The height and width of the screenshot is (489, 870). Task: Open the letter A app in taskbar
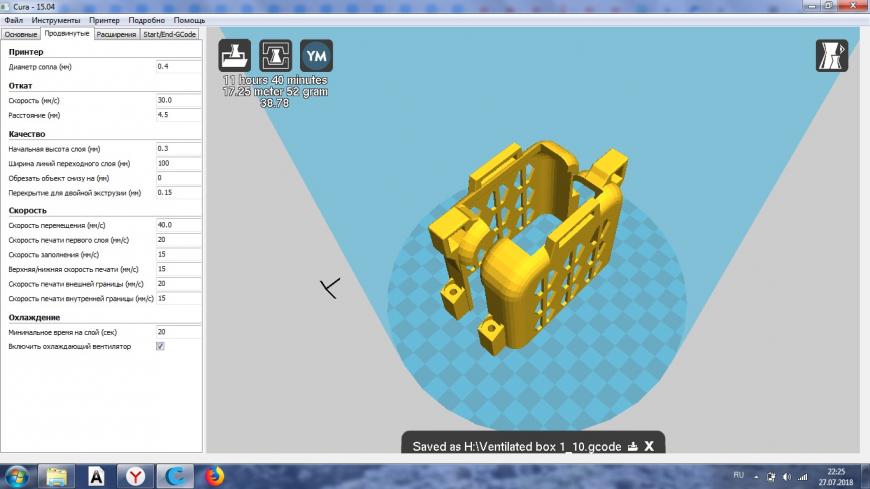point(96,476)
